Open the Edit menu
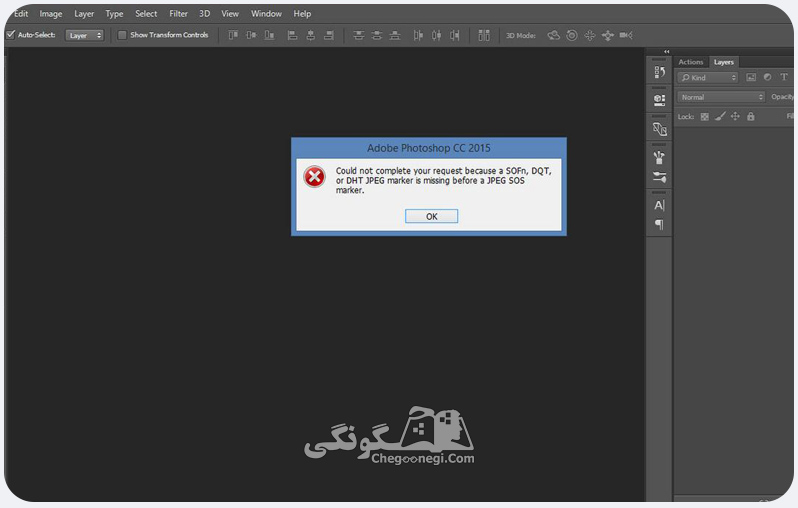This screenshot has height=508, width=798. coord(21,14)
